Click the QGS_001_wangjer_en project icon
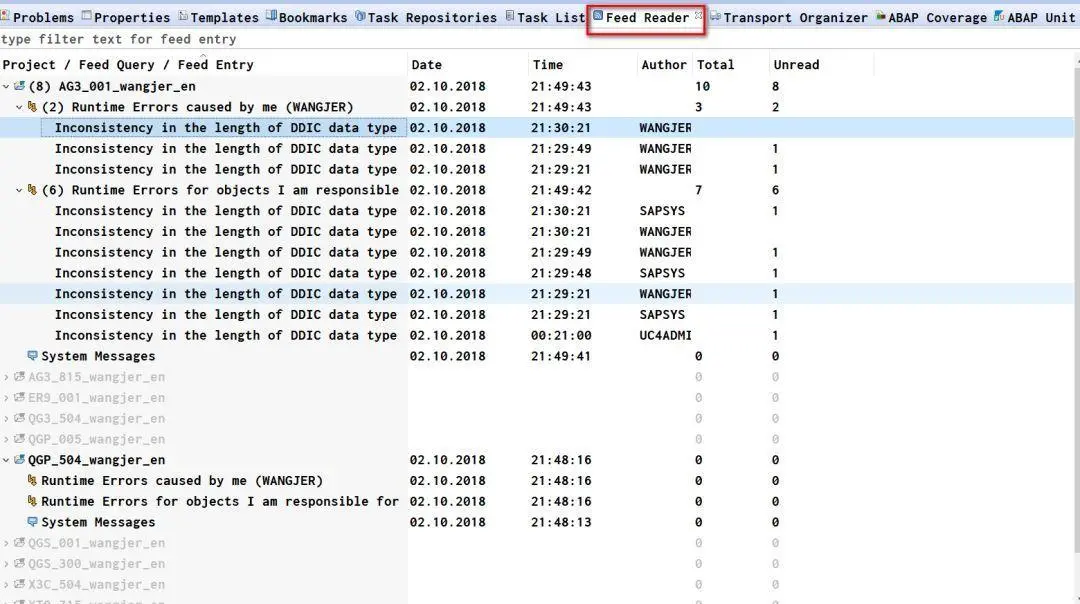This screenshot has height=604, width=1080. (x=19, y=543)
